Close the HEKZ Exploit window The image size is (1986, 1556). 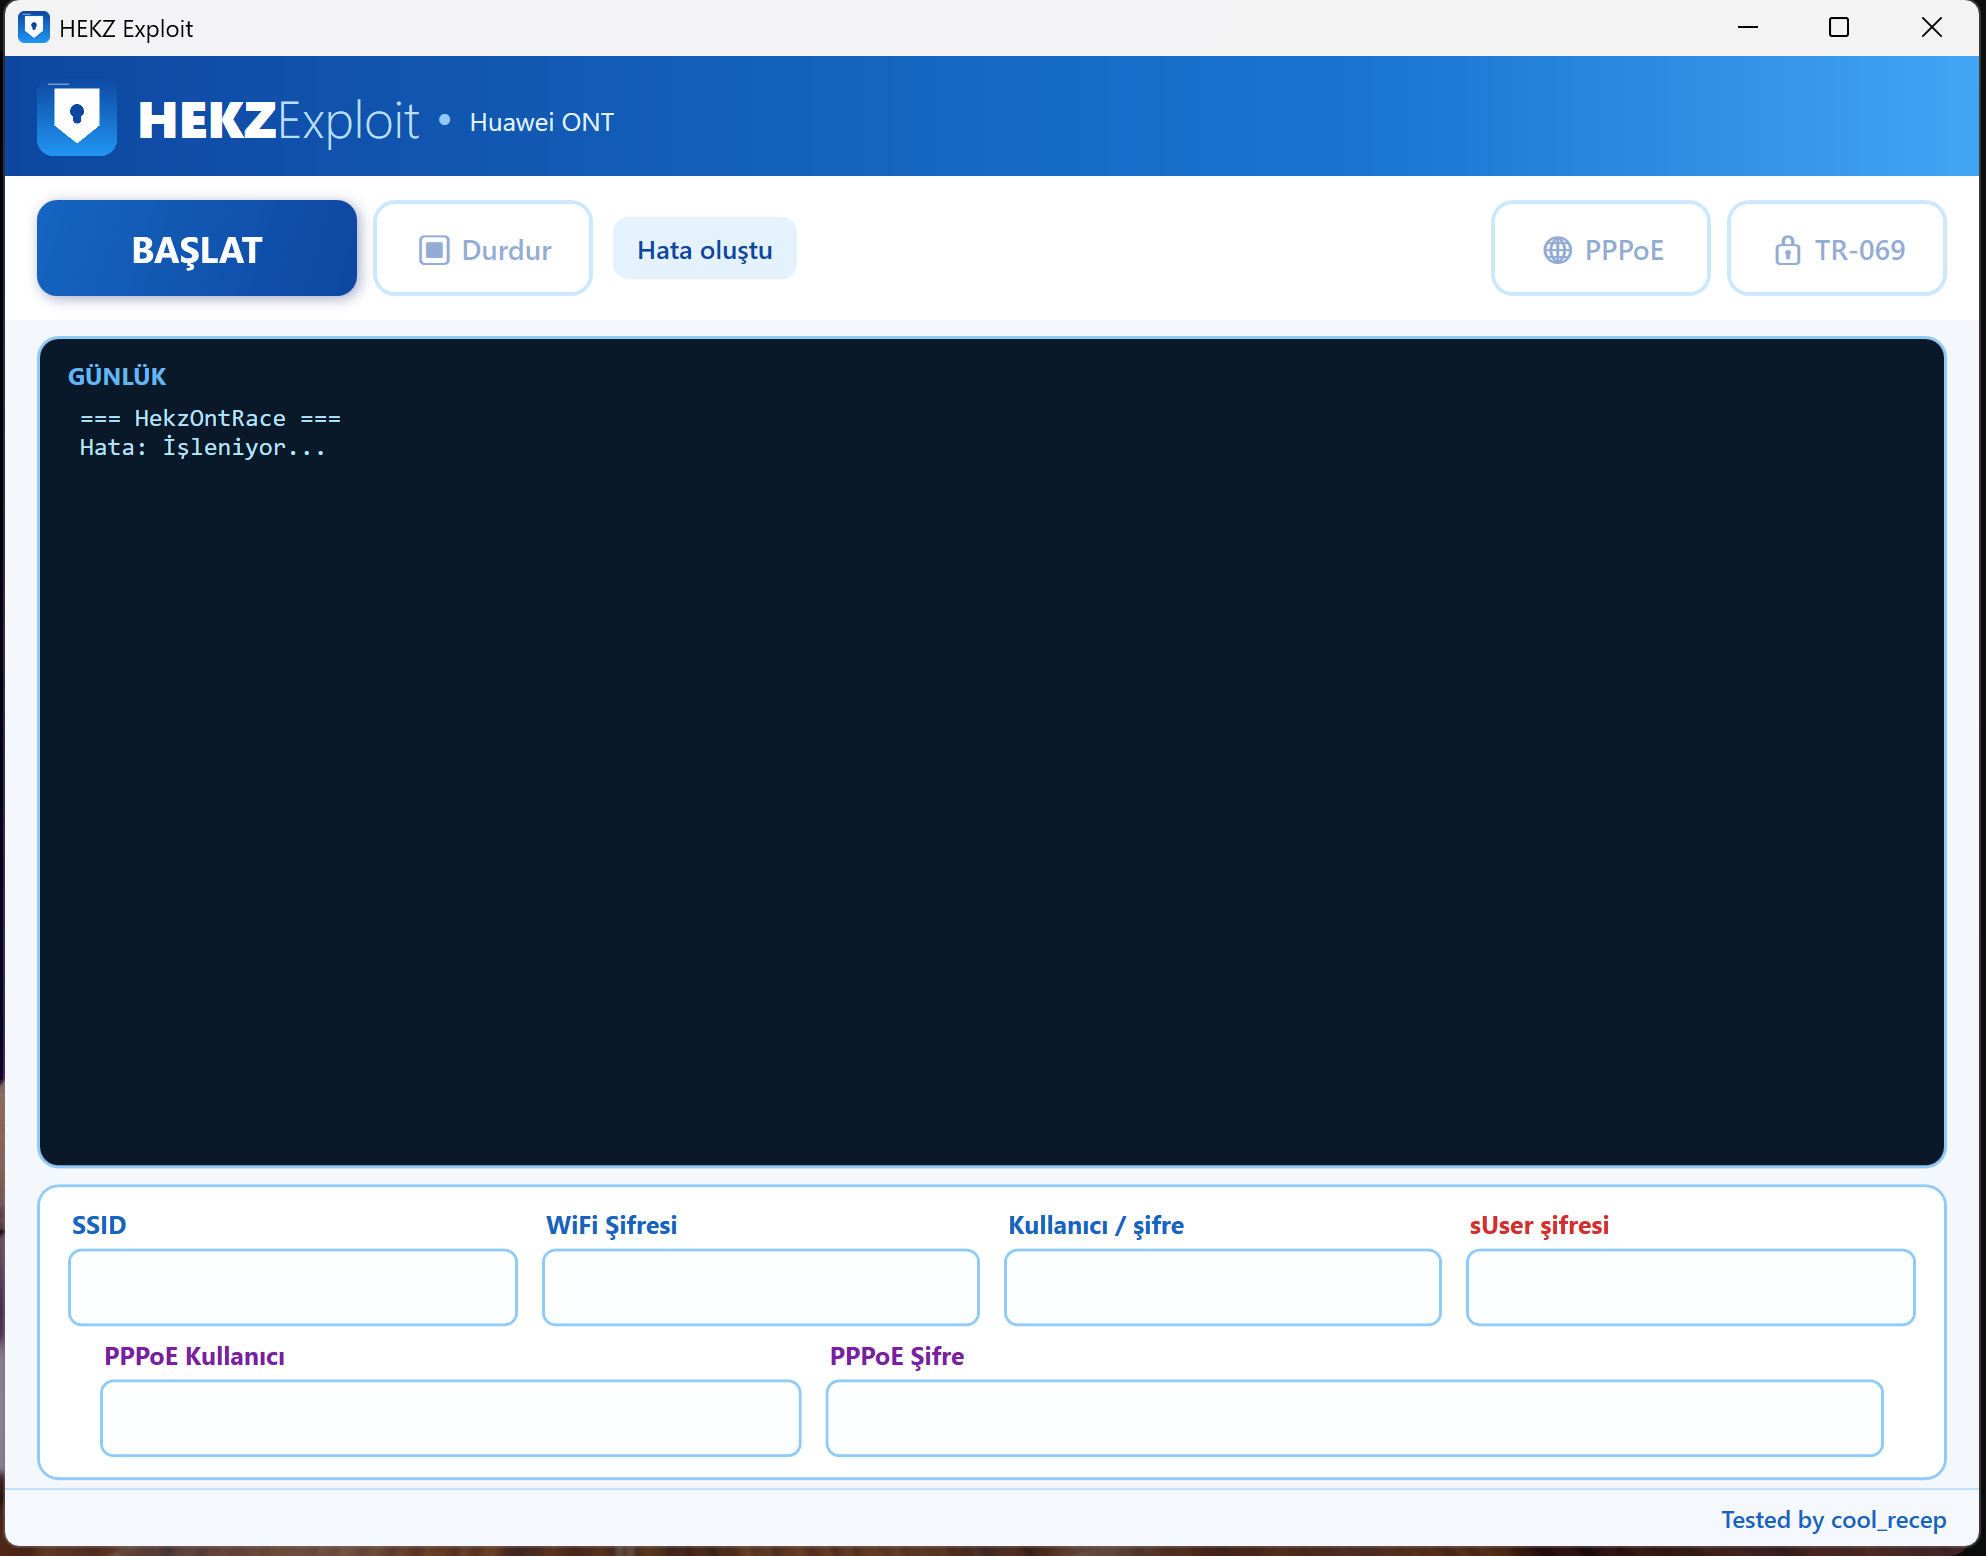click(x=1932, y=27)
